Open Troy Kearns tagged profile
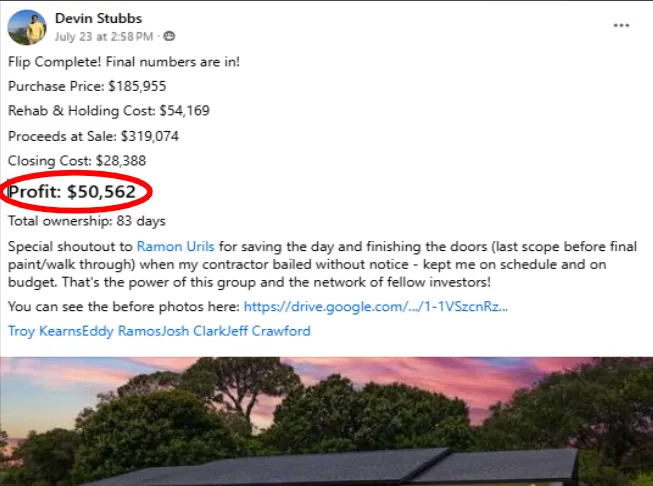The image size is (653, 486). [45, 331]
